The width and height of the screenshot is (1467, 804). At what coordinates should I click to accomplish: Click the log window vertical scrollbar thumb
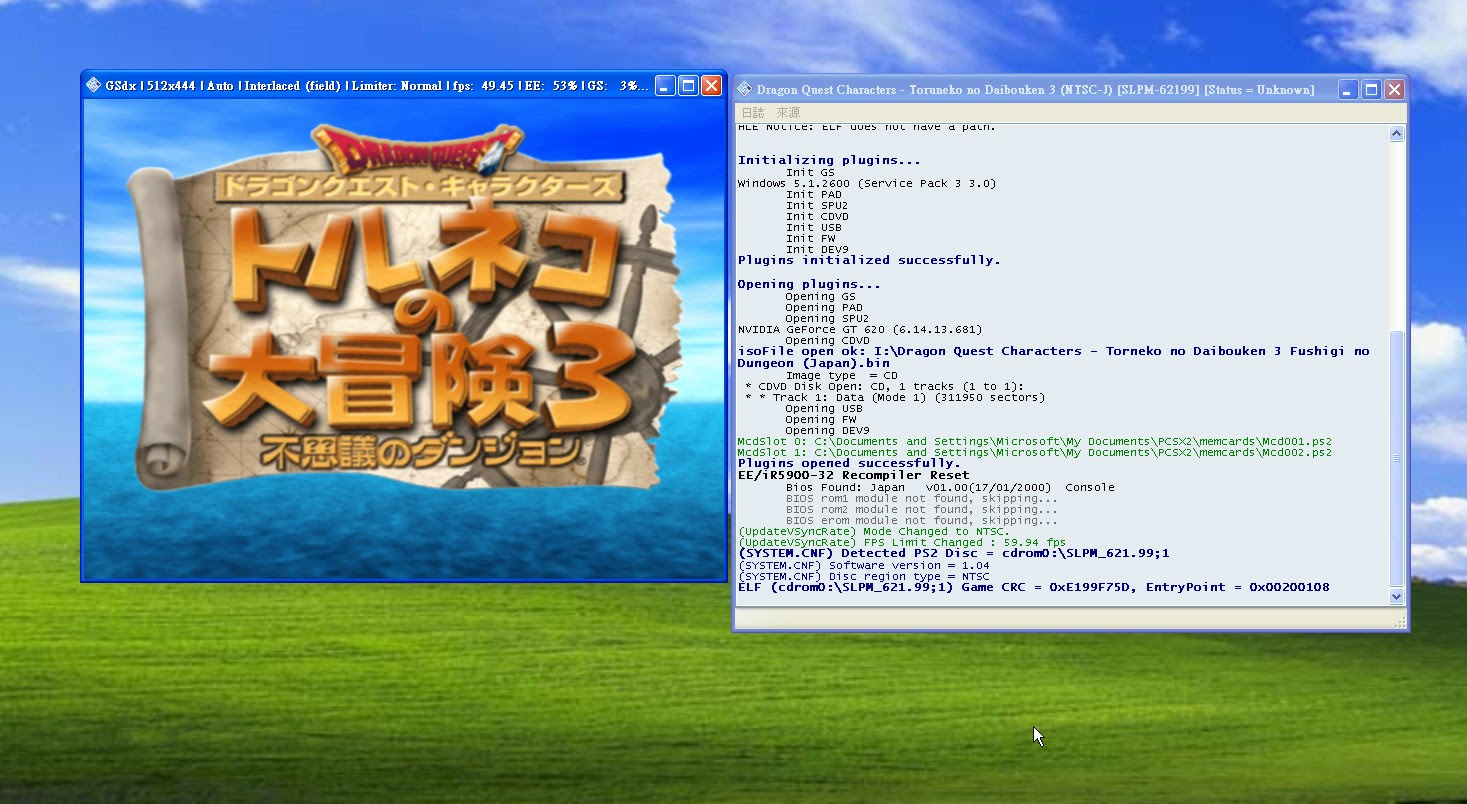1397,458
